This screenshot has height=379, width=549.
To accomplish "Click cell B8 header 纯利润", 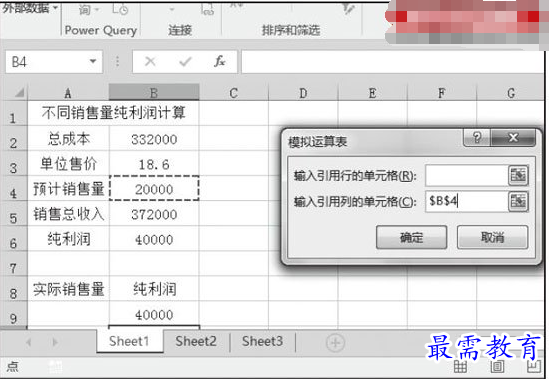I will tap(154, 289).
